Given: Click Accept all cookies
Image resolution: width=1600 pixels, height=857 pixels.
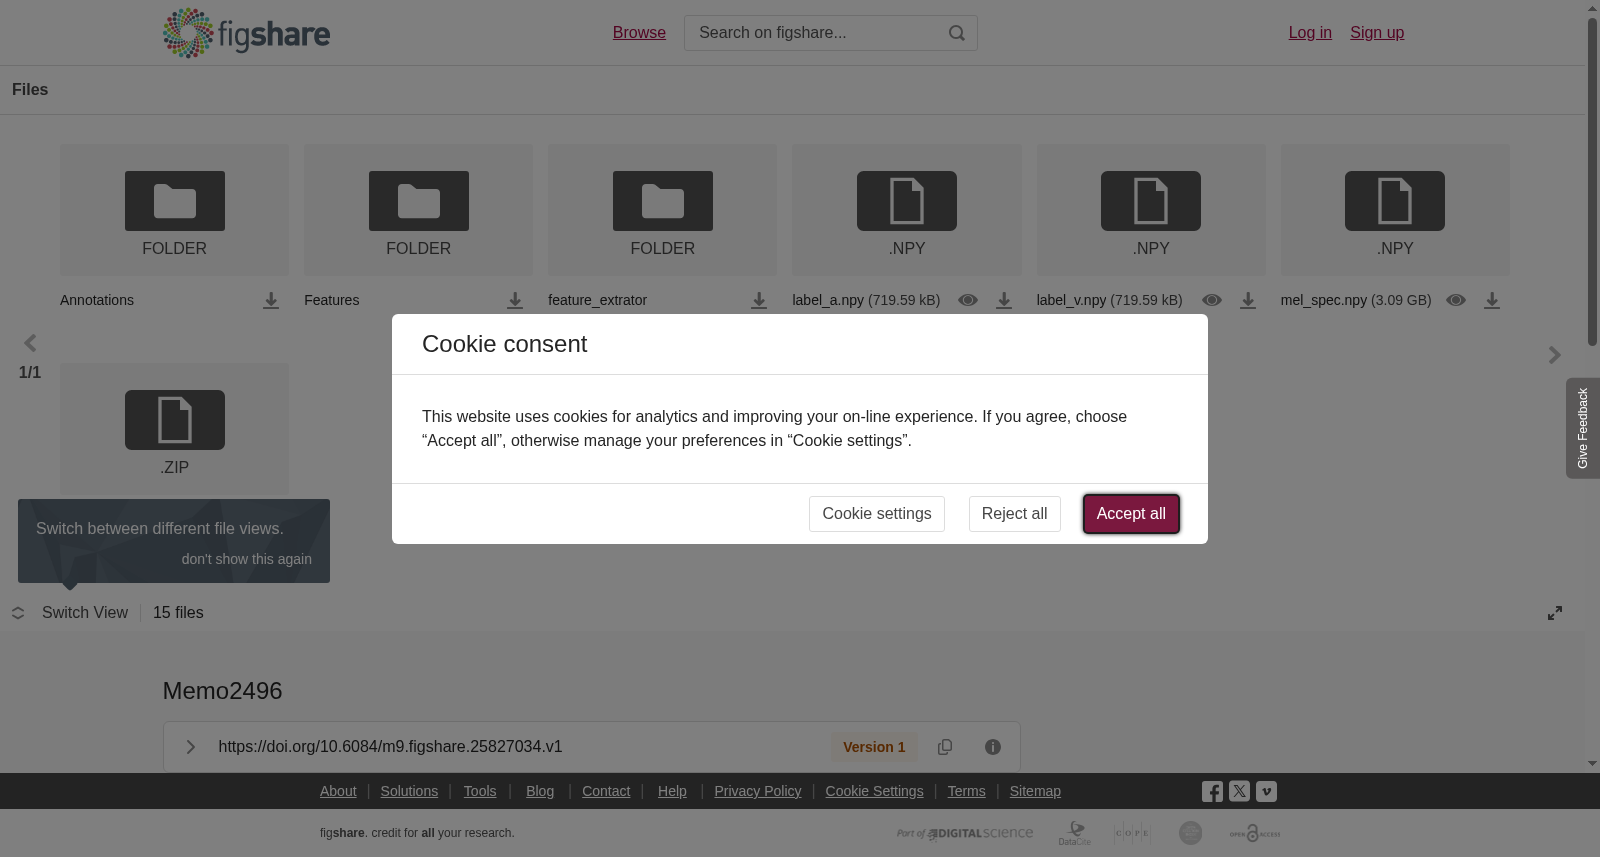Looking at the screenshot, I should (1131, 514).
